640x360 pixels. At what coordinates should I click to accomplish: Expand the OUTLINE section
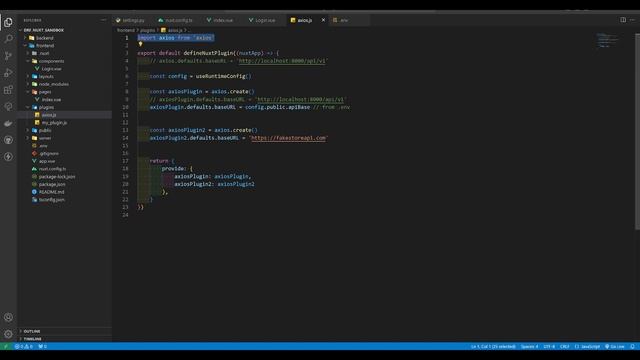pos(32,331)
